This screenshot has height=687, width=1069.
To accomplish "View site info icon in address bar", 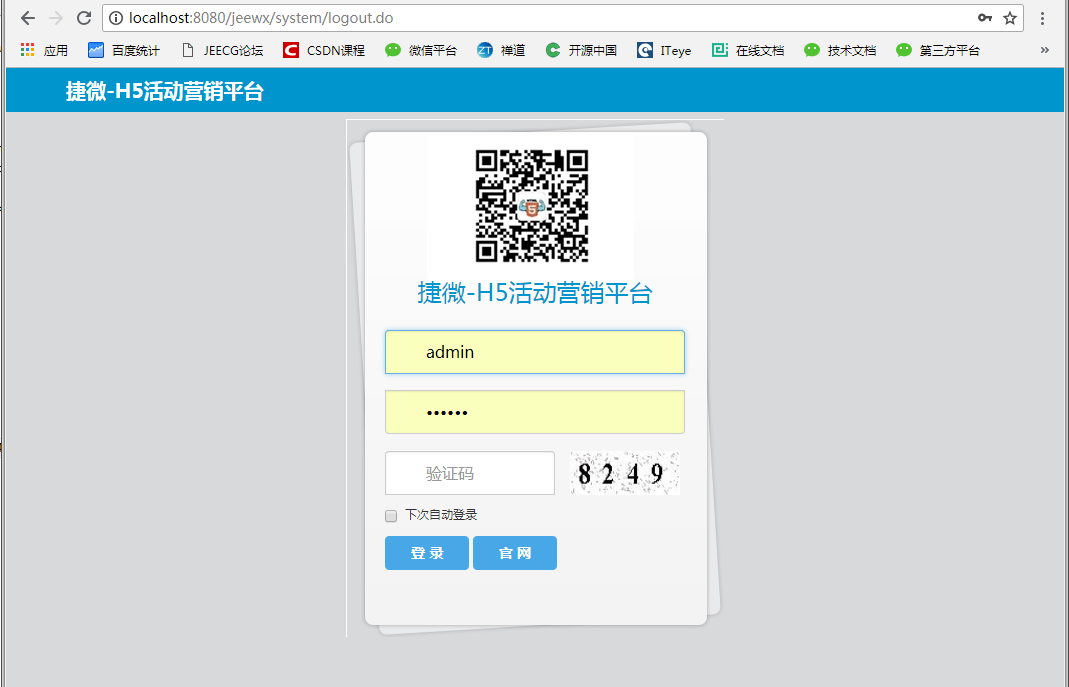I will (x=117, y=18).
